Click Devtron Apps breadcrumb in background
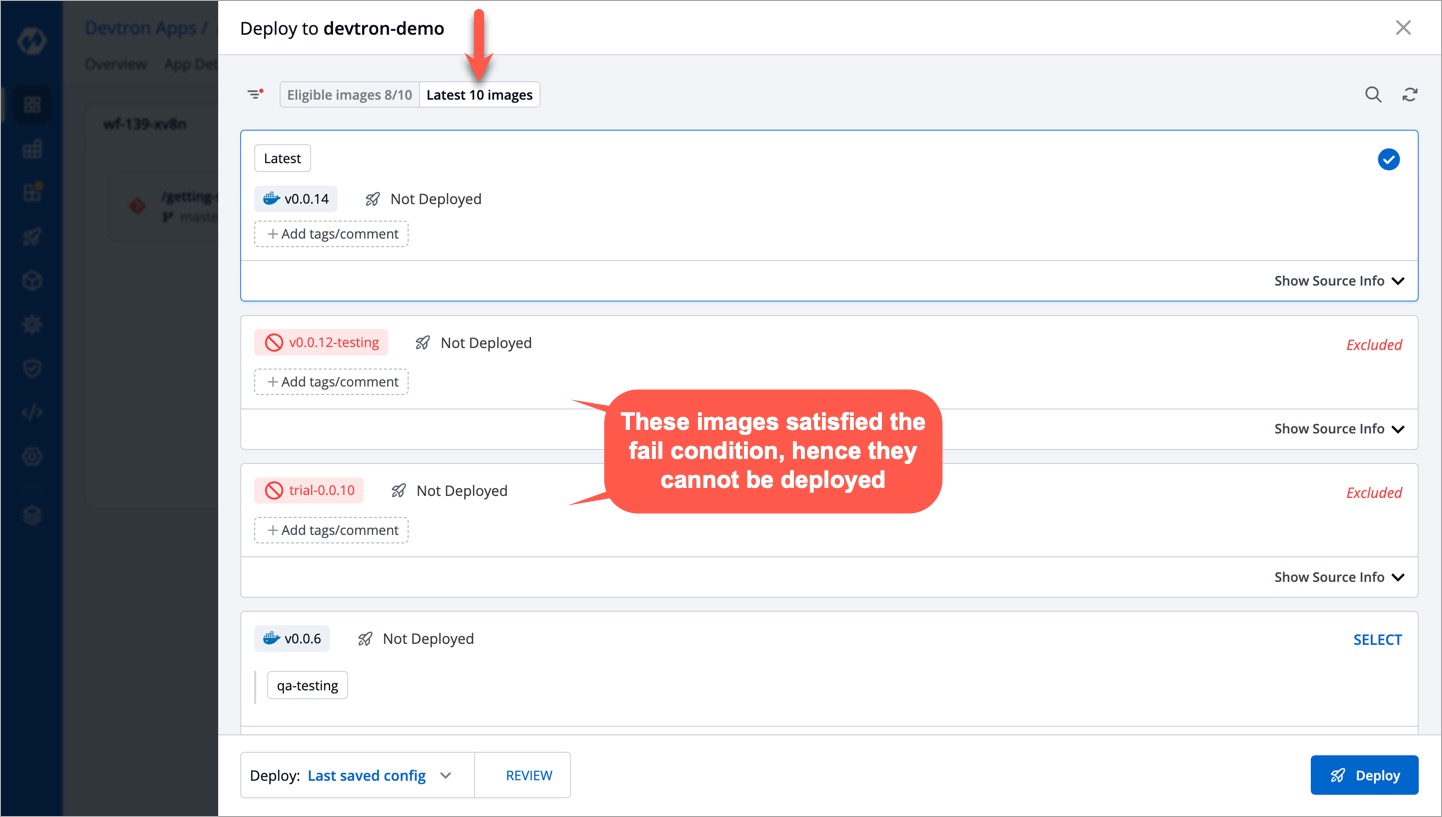Viewport: 1442px width, 817px height. (x=140, y=28)
